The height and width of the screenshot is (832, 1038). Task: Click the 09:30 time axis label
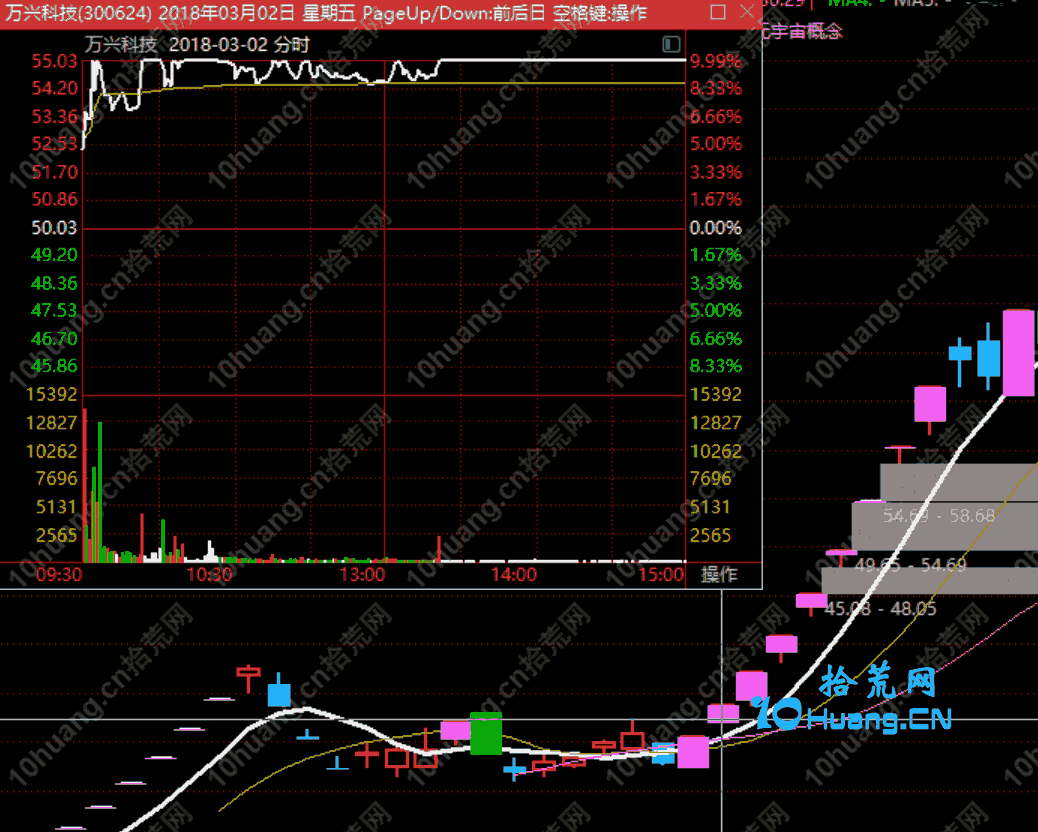(59, 575)
